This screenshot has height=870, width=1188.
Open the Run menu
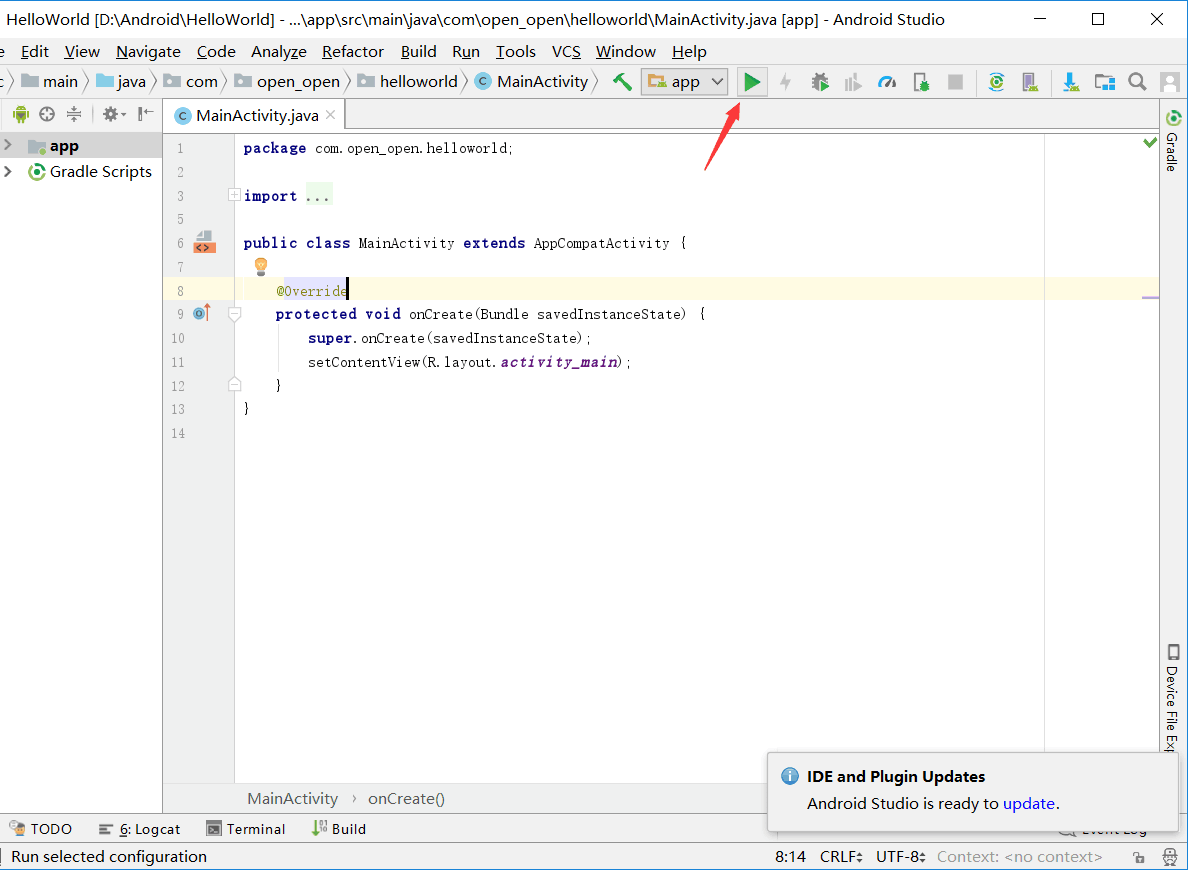point(466,52)
